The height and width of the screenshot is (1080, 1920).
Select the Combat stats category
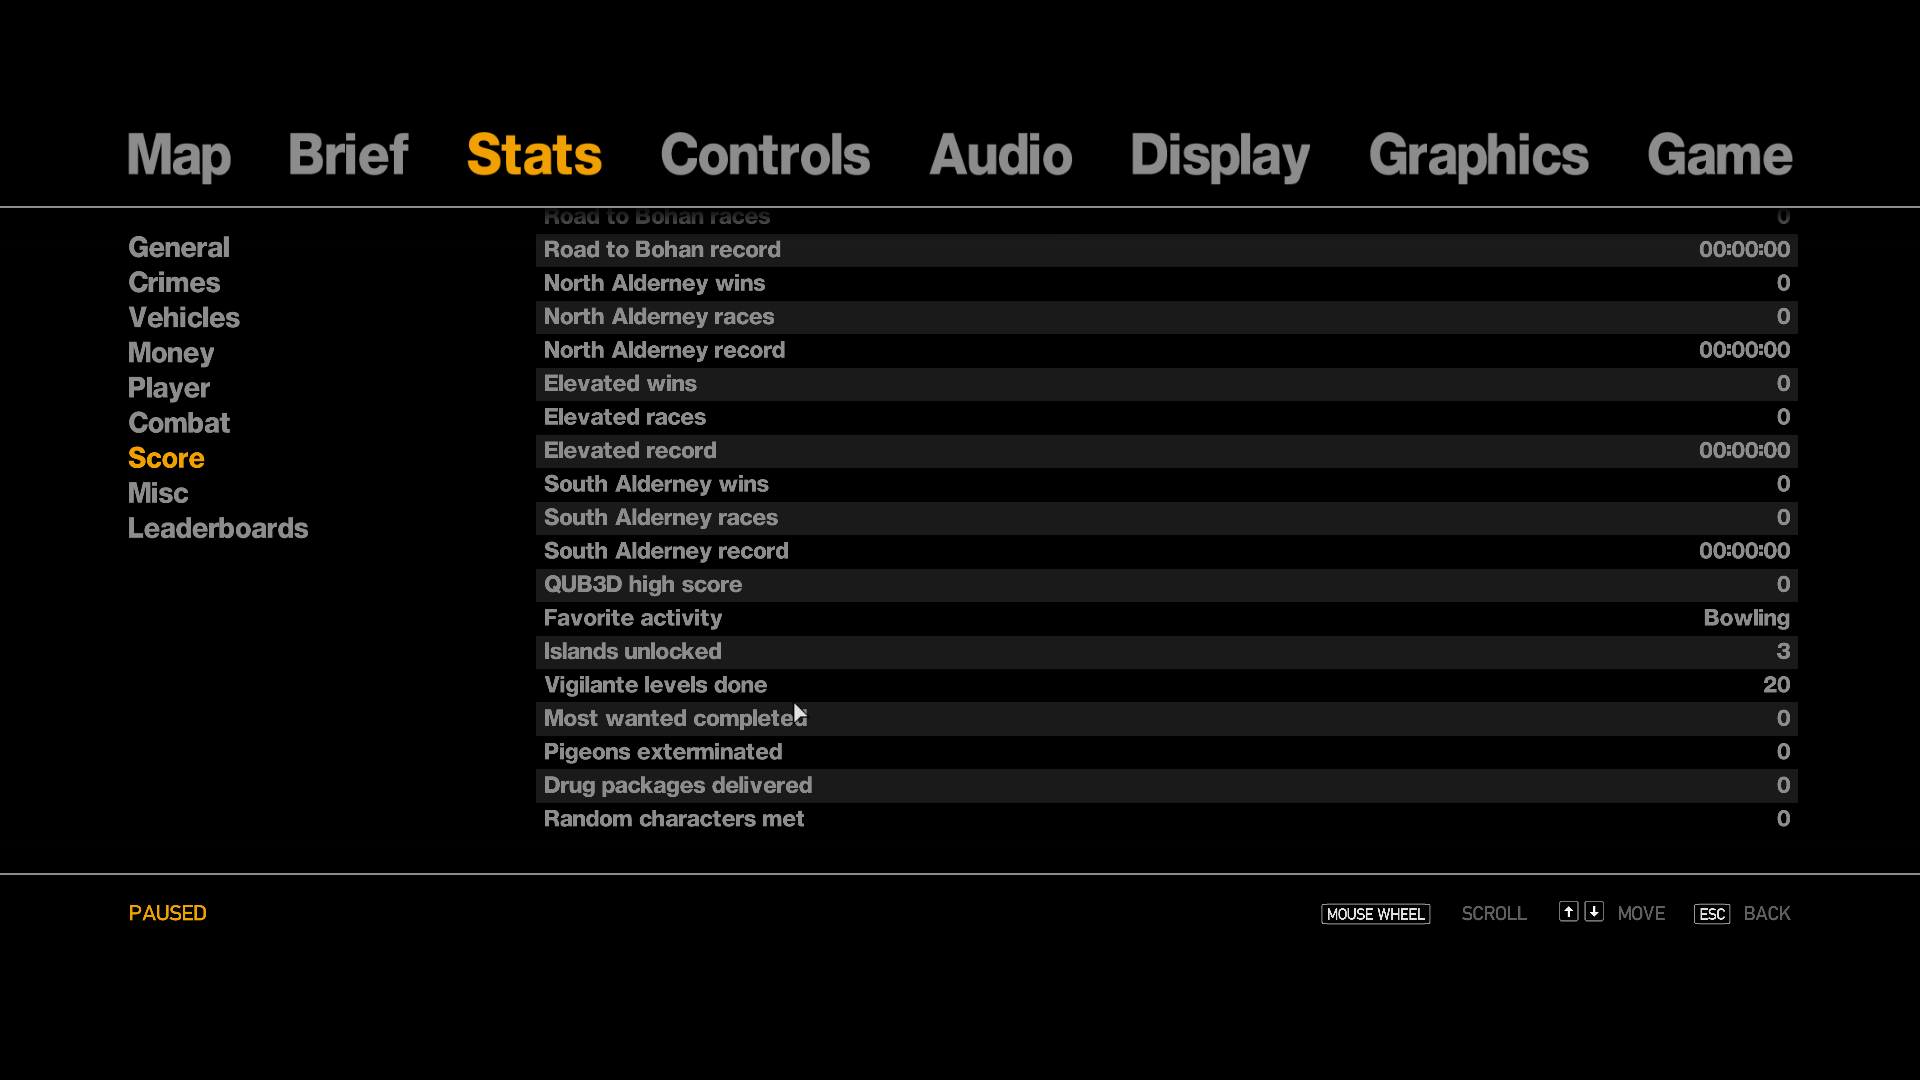(x=179, y=423)
